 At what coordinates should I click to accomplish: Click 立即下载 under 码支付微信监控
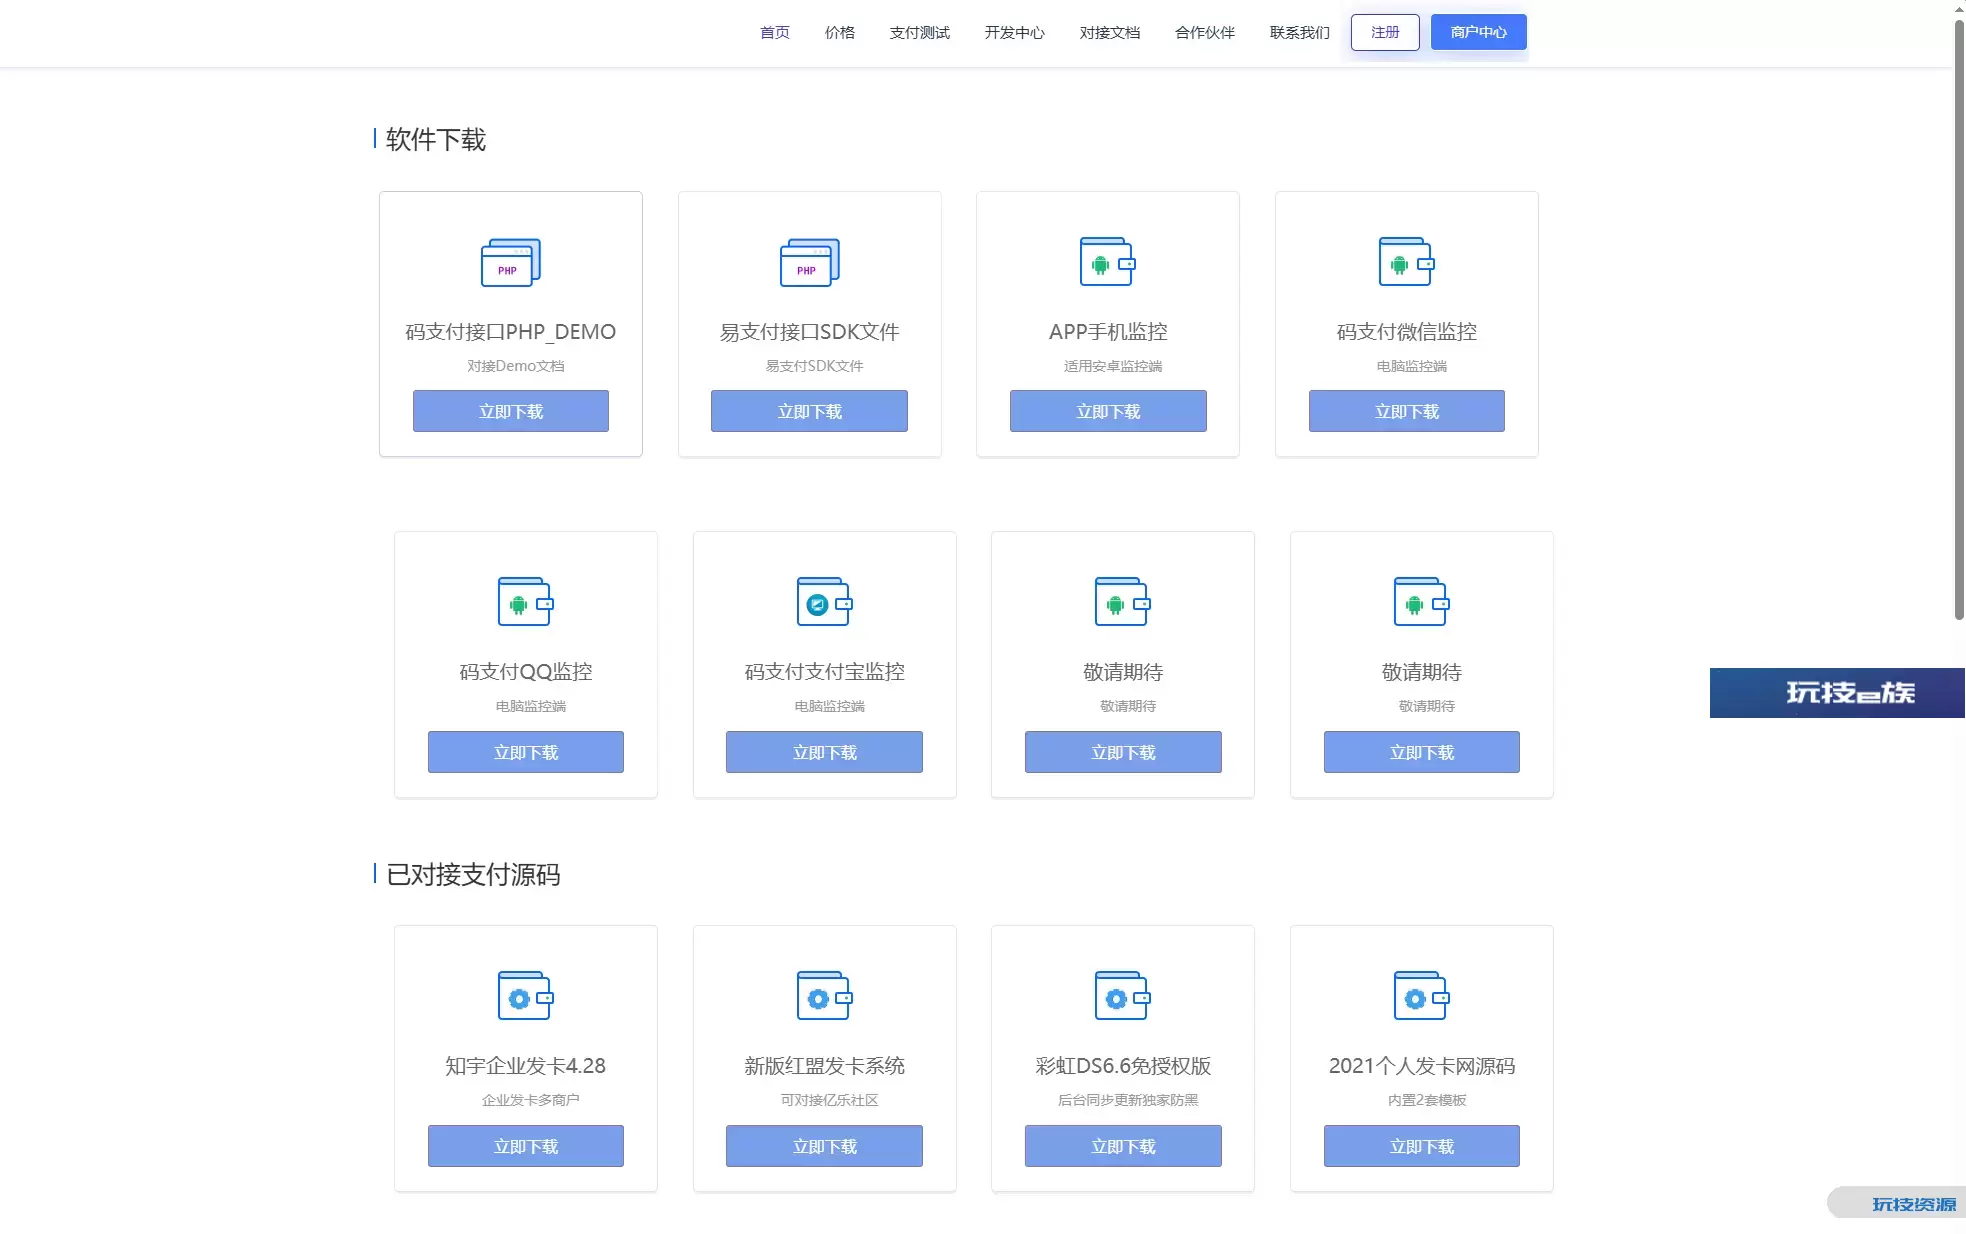[1407, 411]
